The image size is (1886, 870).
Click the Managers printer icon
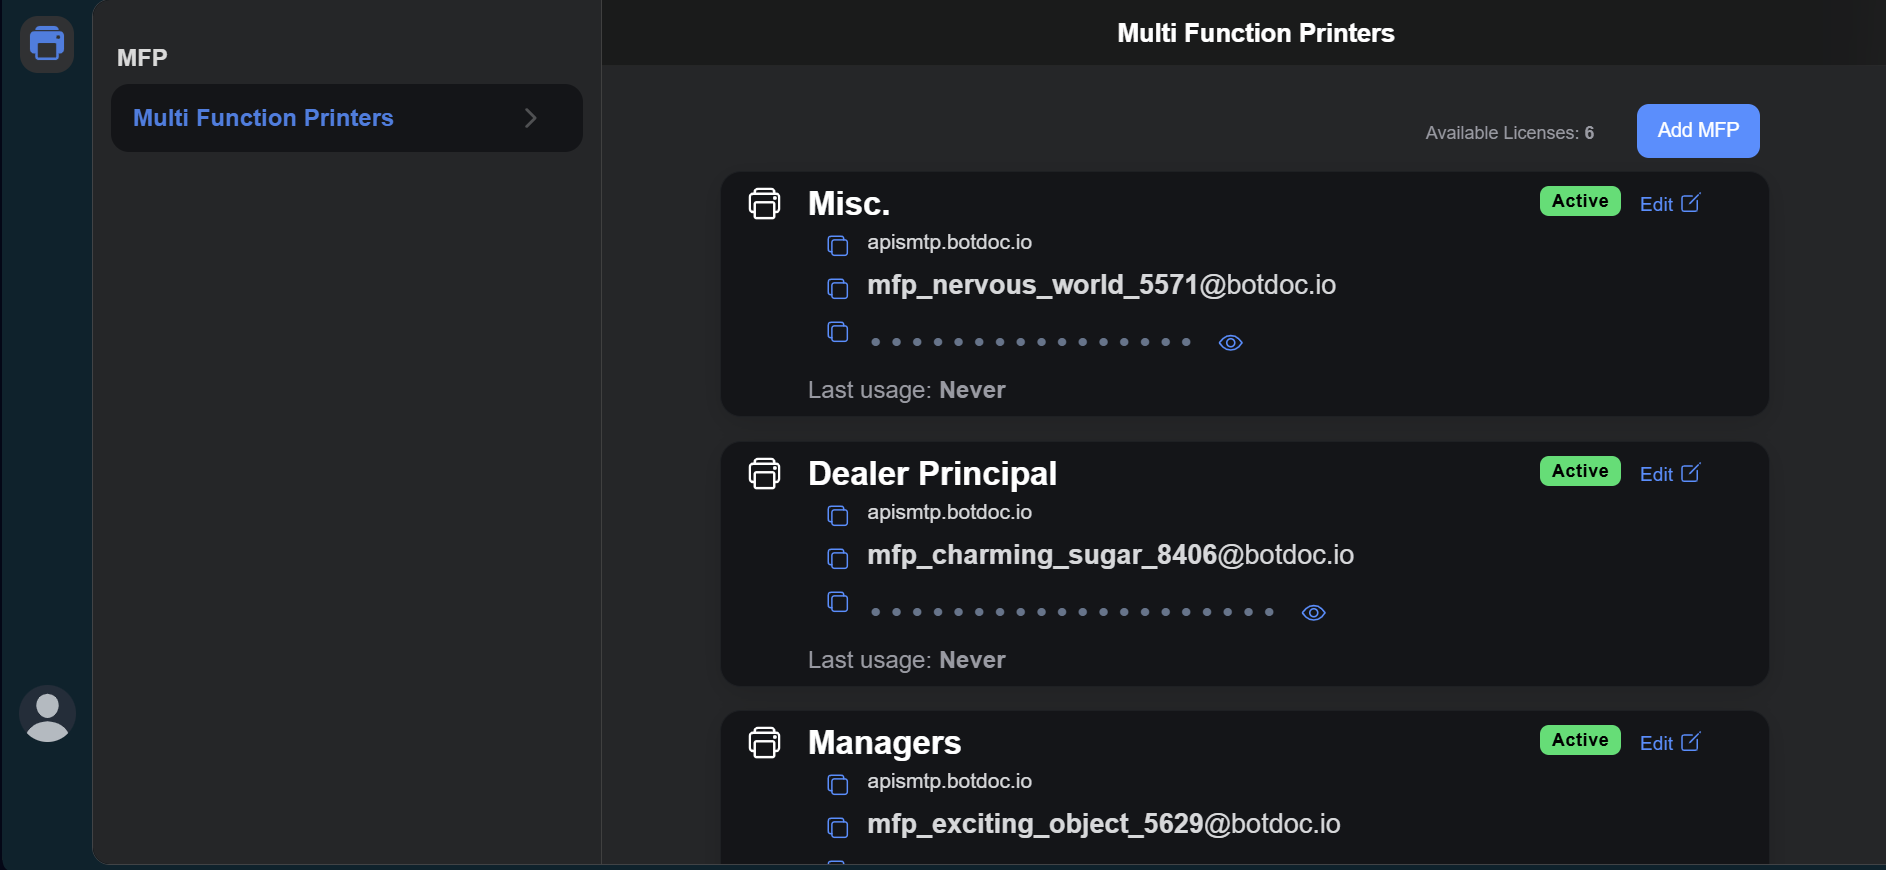tap(764, 743)
